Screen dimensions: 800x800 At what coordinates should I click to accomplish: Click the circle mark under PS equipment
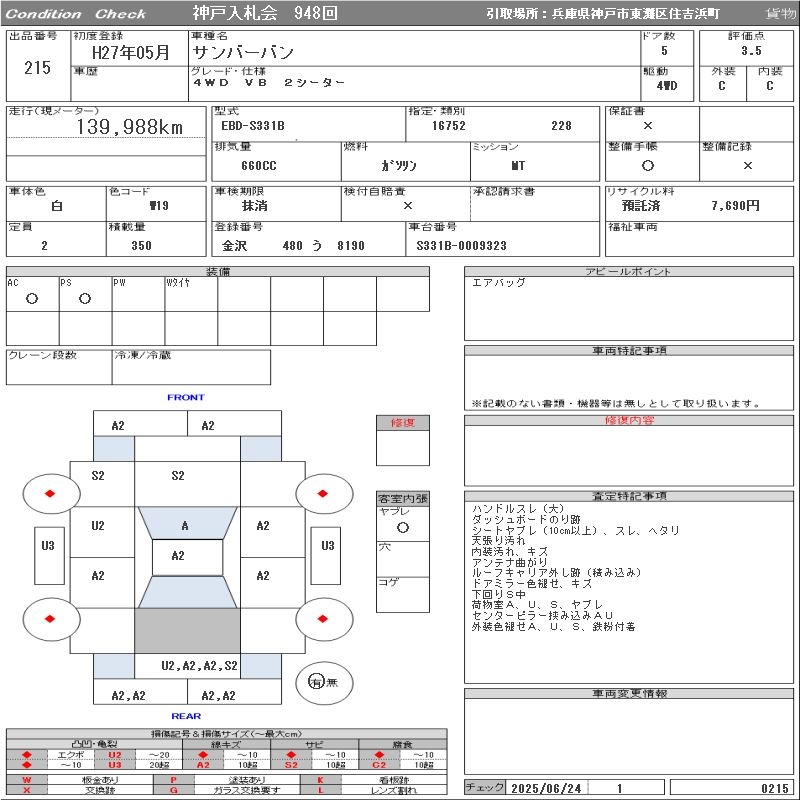85,299
